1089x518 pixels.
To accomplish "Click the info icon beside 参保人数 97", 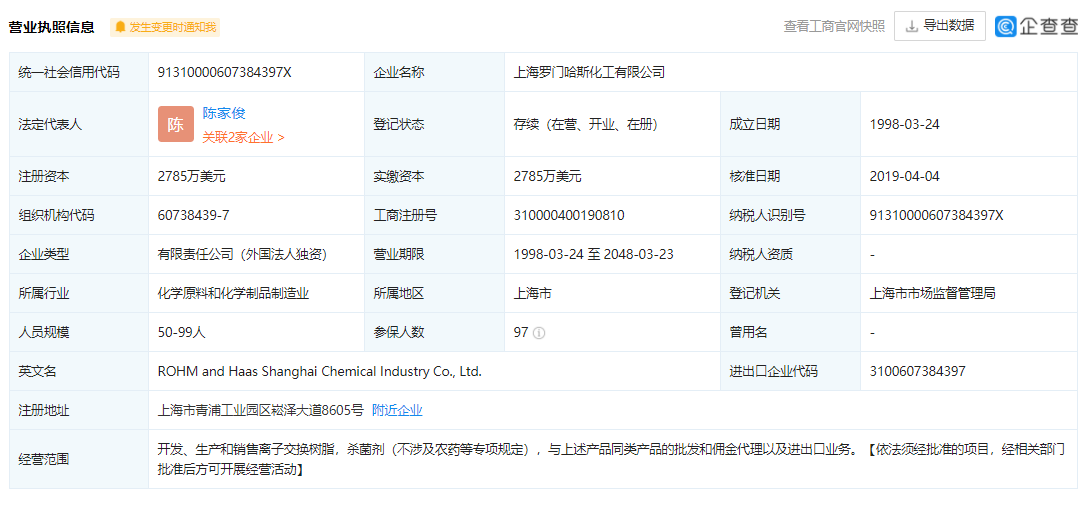I will click(539, 333).
